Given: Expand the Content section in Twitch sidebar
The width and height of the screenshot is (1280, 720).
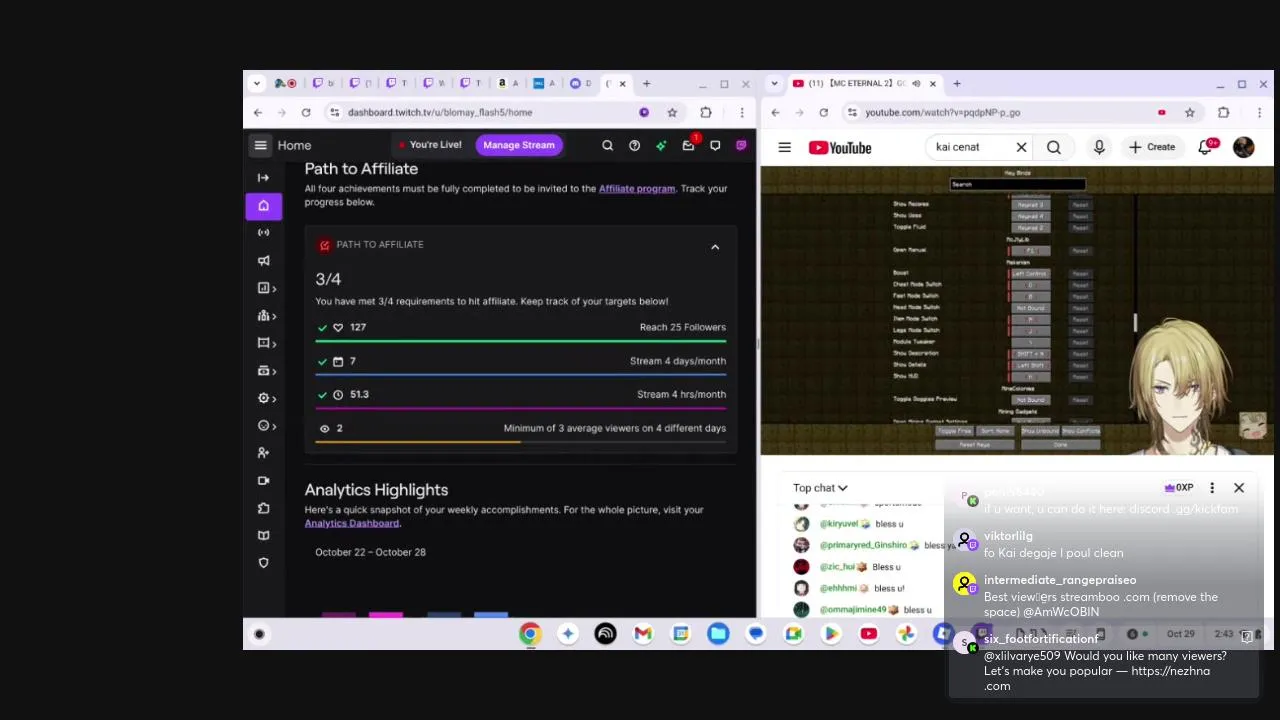Looking at the screenshot, I should (266, 343).
